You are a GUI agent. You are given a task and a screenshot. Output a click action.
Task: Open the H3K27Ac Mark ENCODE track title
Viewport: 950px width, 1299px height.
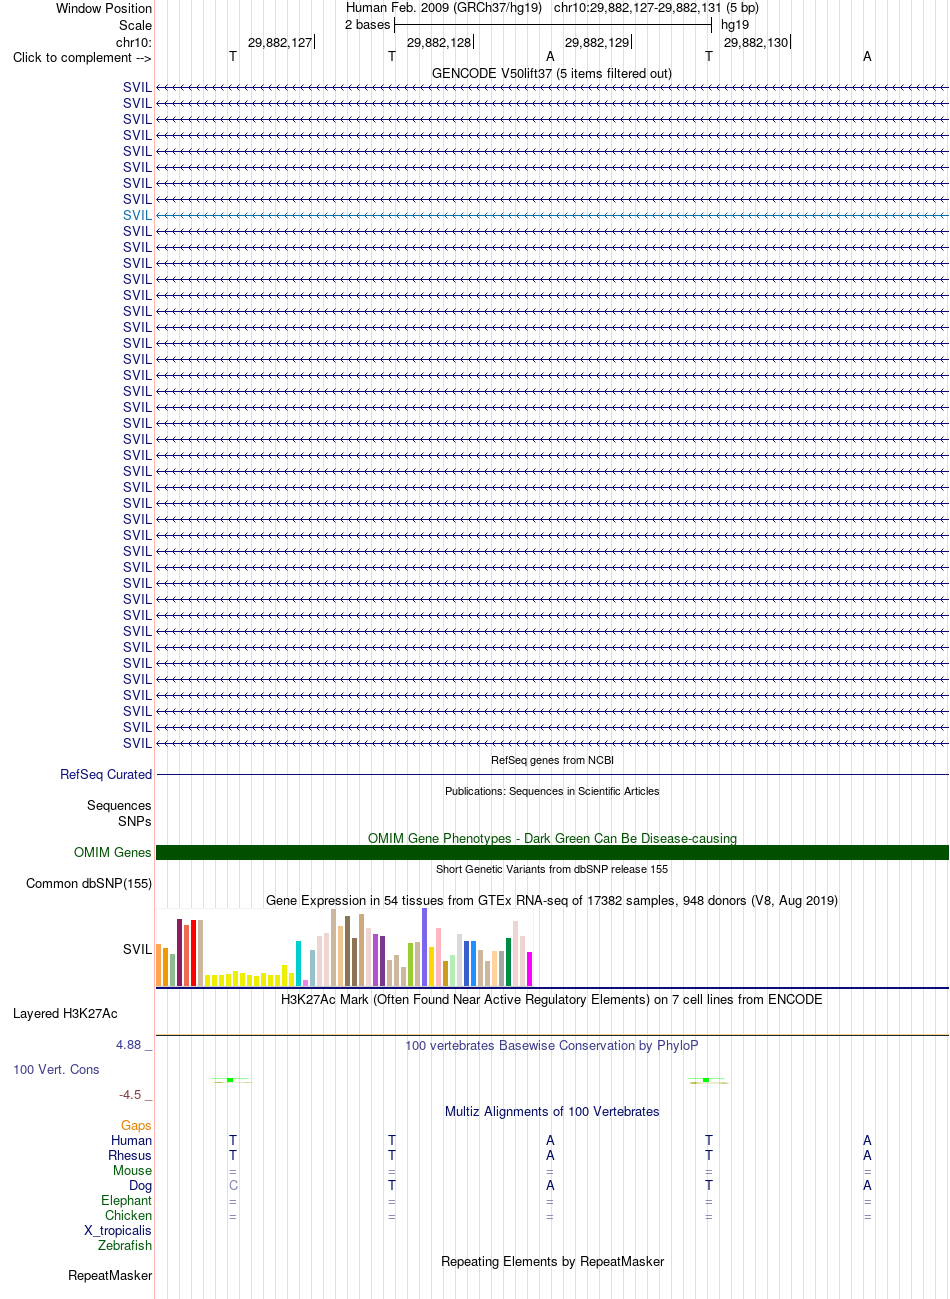552,999
